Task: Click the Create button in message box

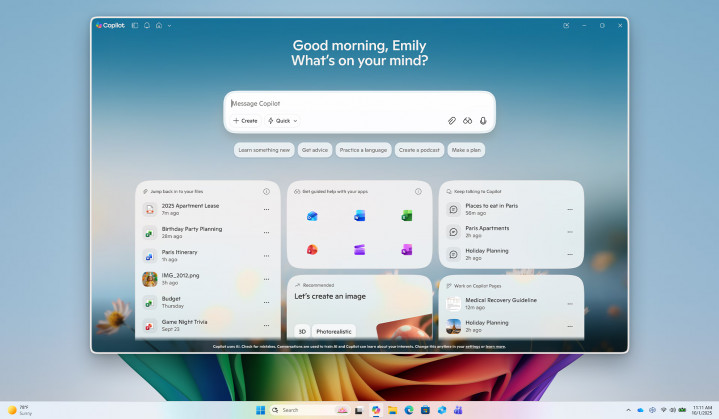Action: coord(245,120)
